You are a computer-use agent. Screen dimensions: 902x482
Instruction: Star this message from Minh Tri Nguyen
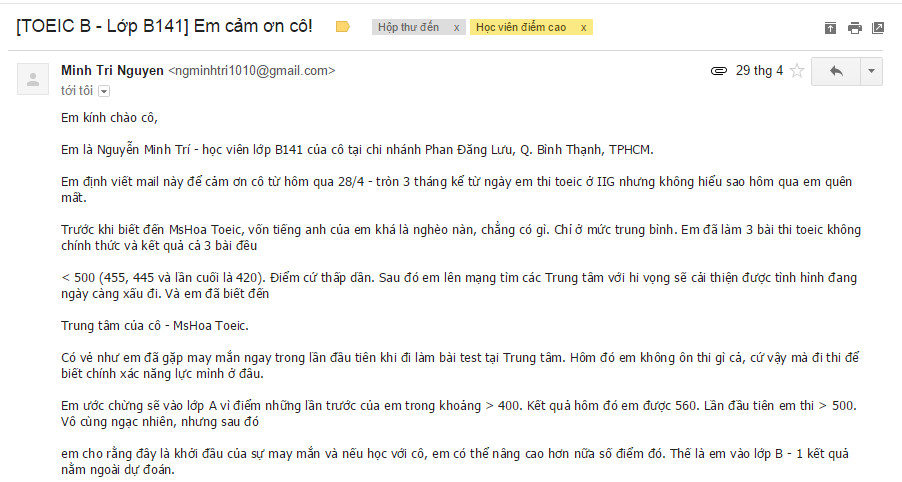click(x=797, y=71)
